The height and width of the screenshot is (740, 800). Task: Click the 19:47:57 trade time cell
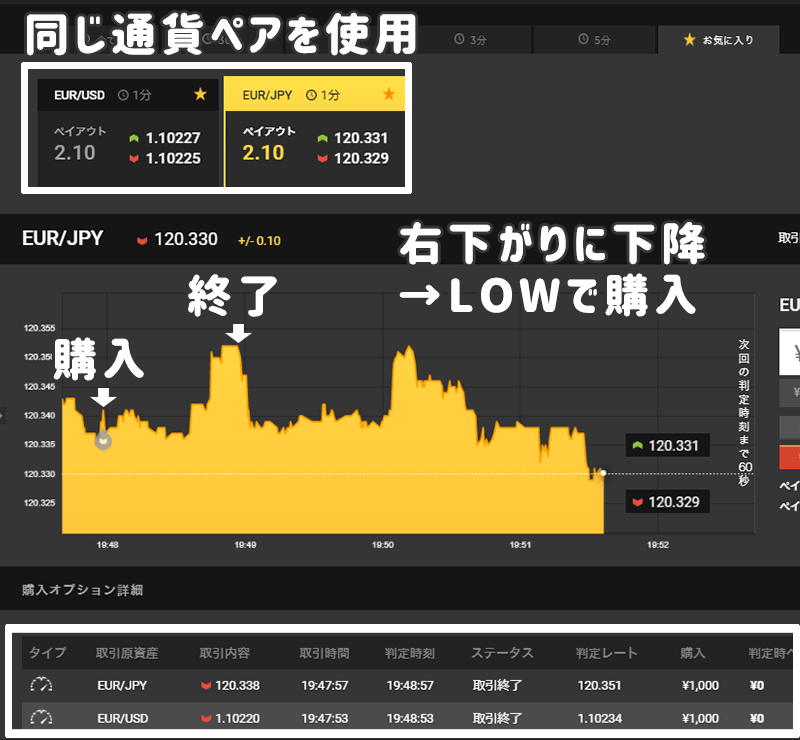[324, 685]
